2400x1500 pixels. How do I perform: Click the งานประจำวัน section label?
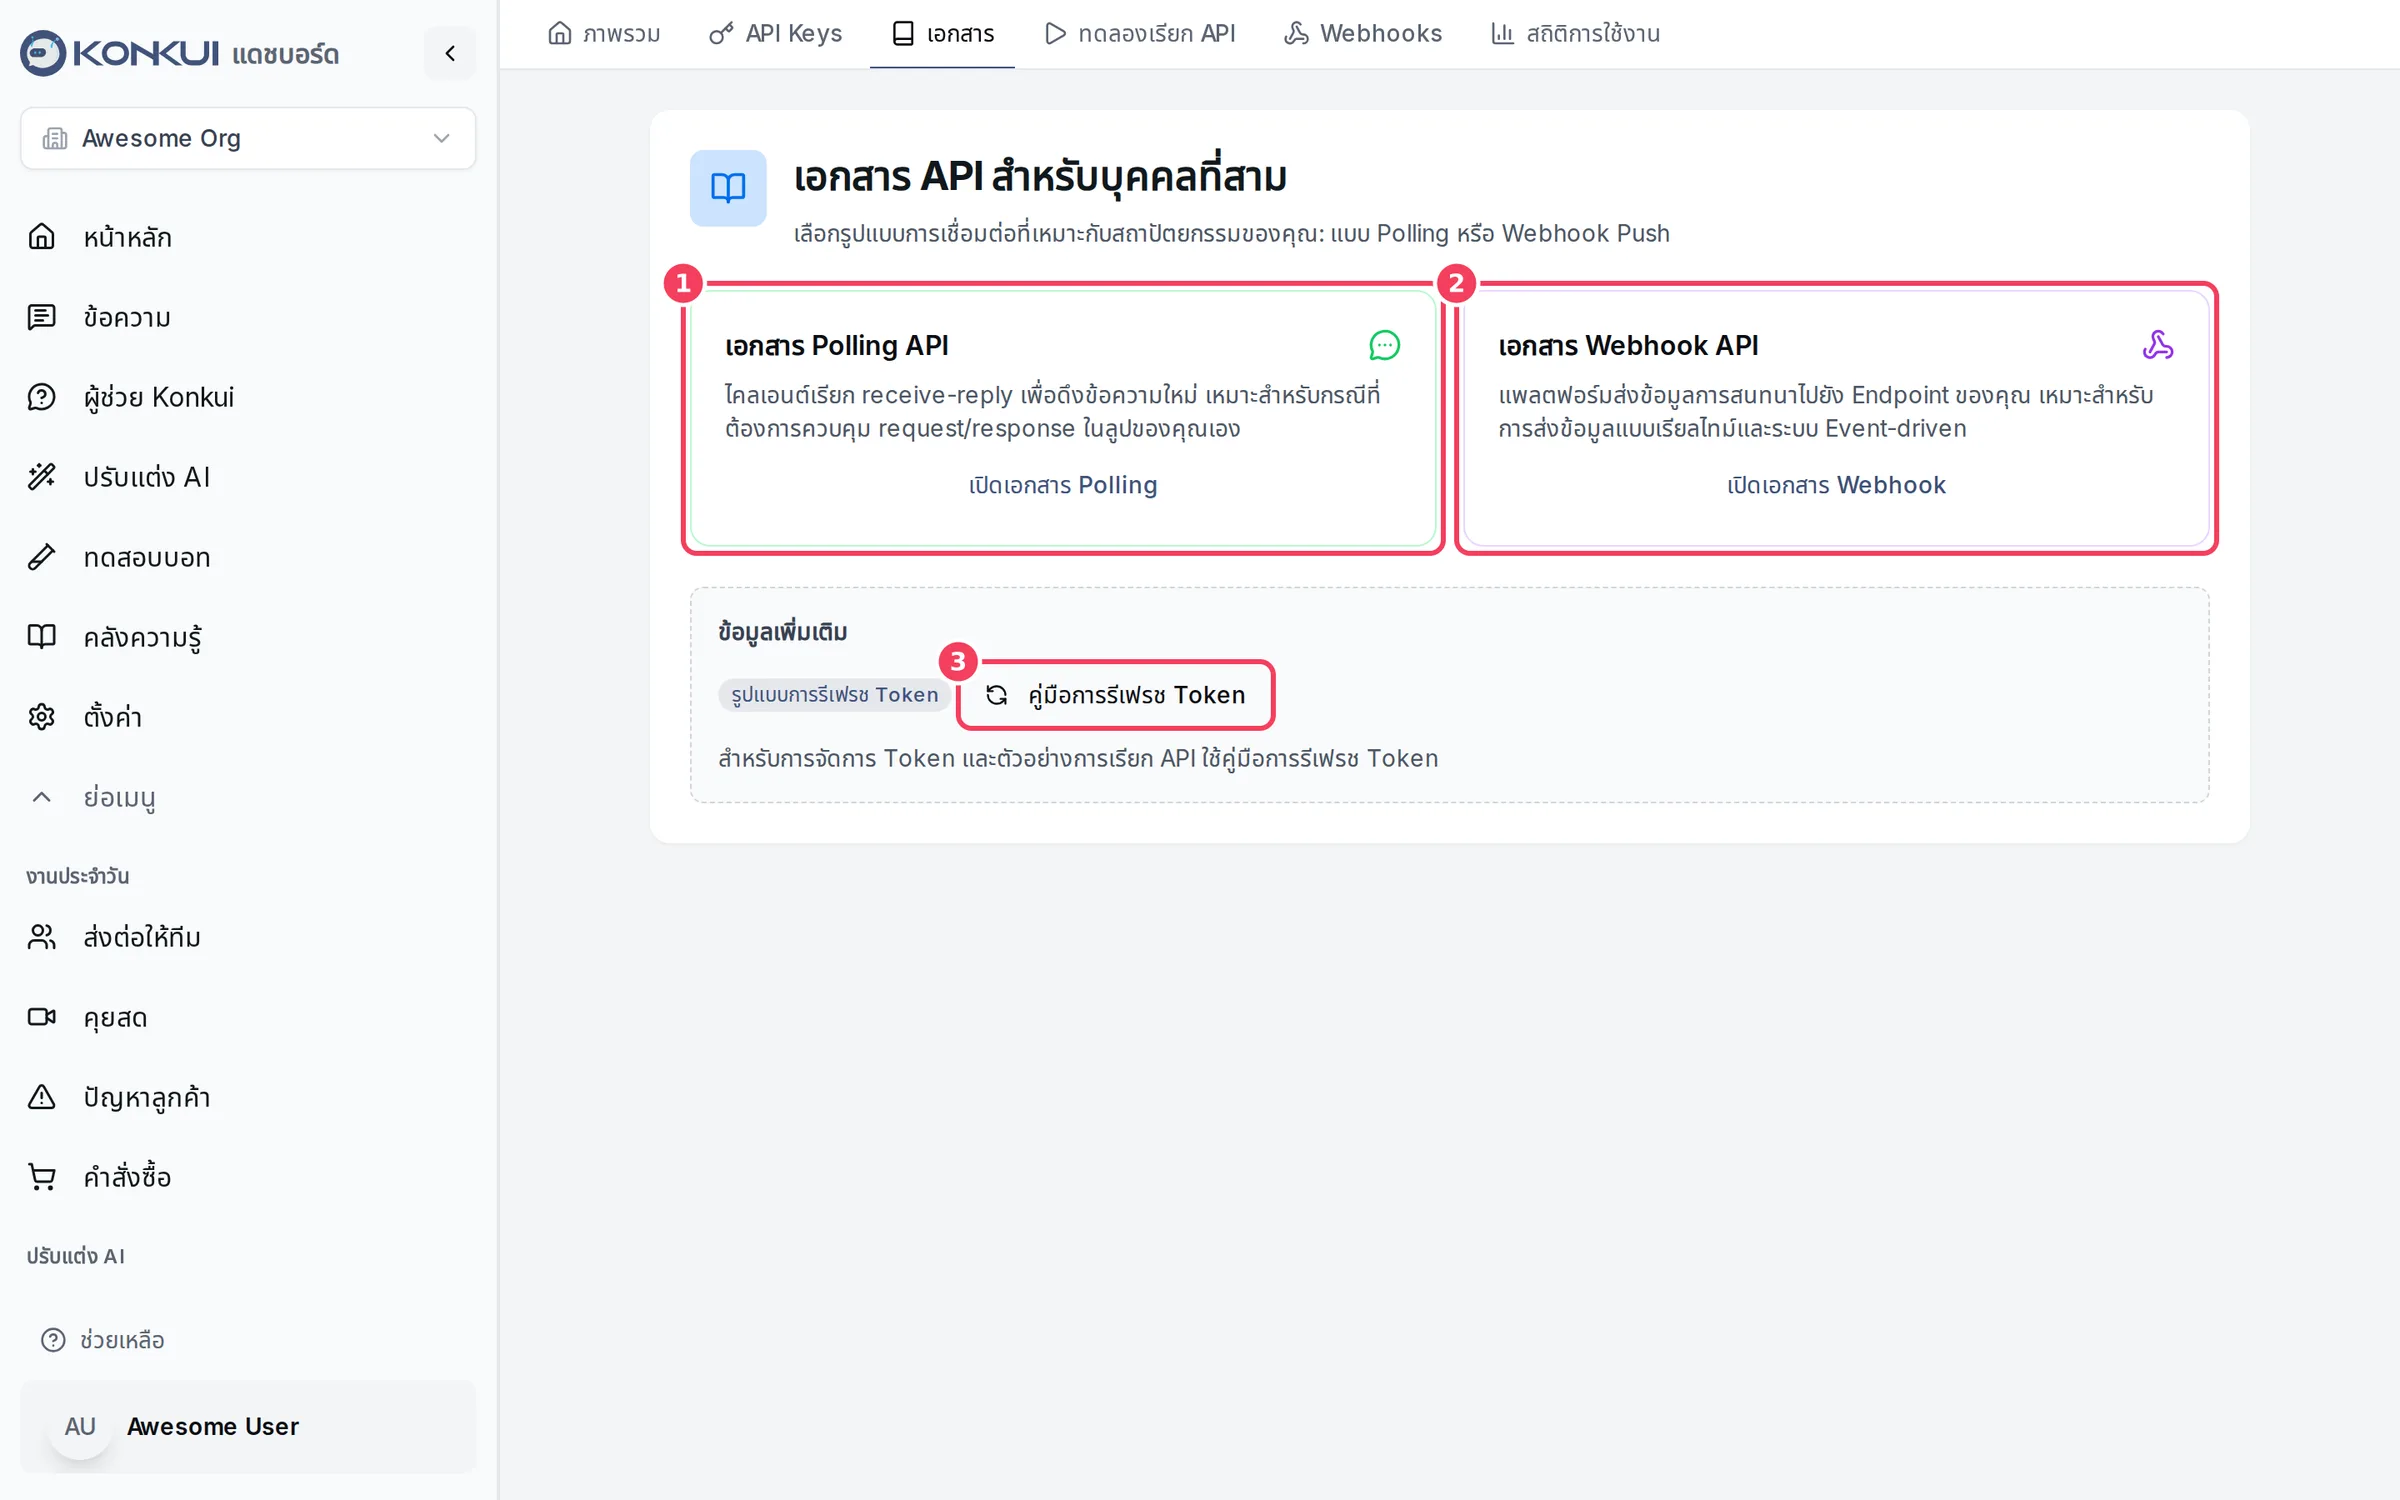[x=78, y=876]
